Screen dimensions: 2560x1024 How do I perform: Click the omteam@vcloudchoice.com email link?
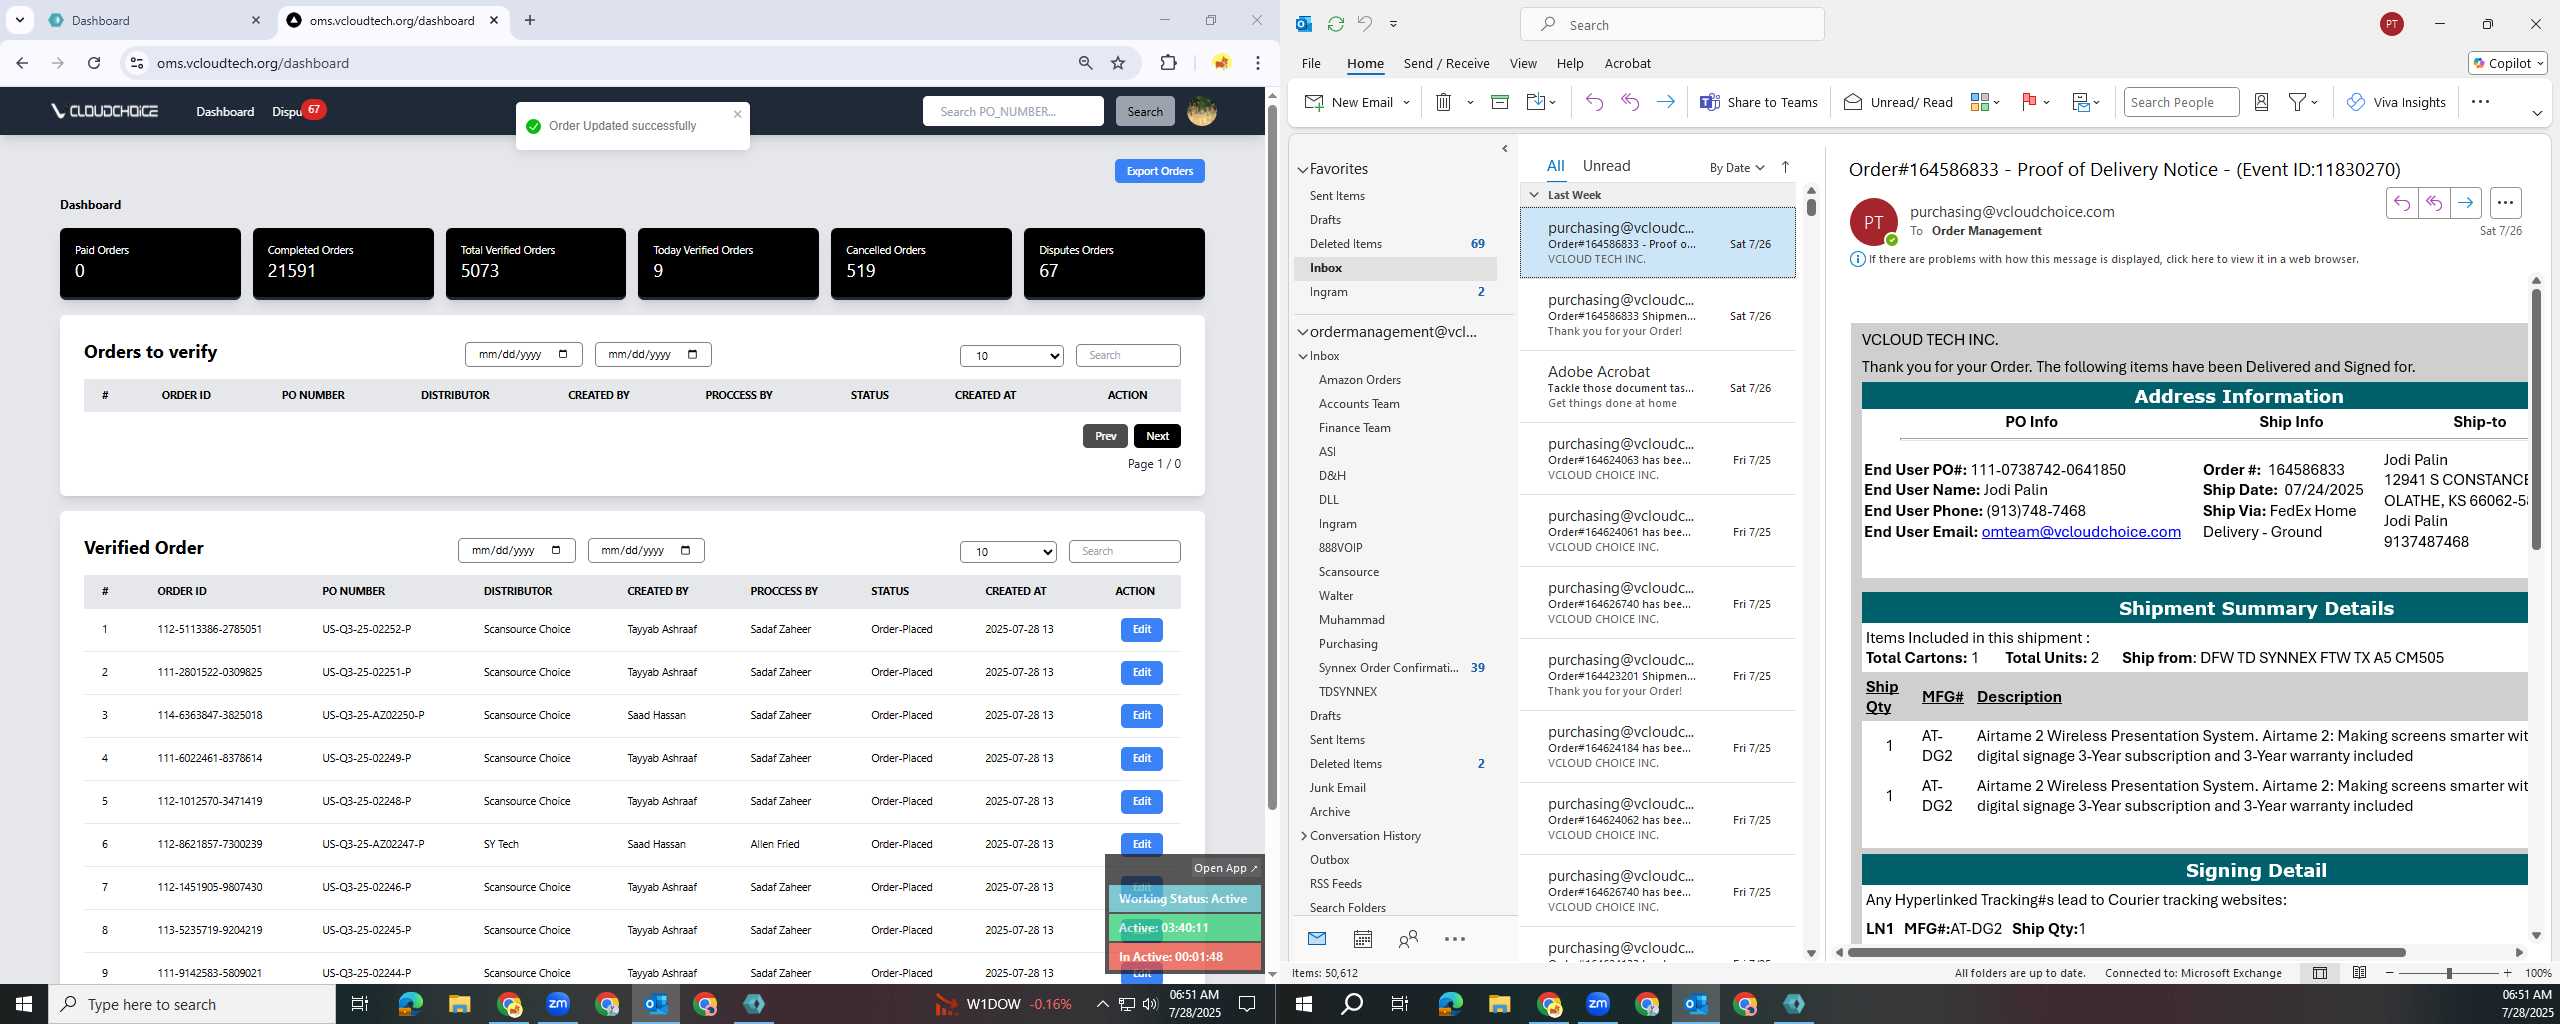click(2080, 532)
